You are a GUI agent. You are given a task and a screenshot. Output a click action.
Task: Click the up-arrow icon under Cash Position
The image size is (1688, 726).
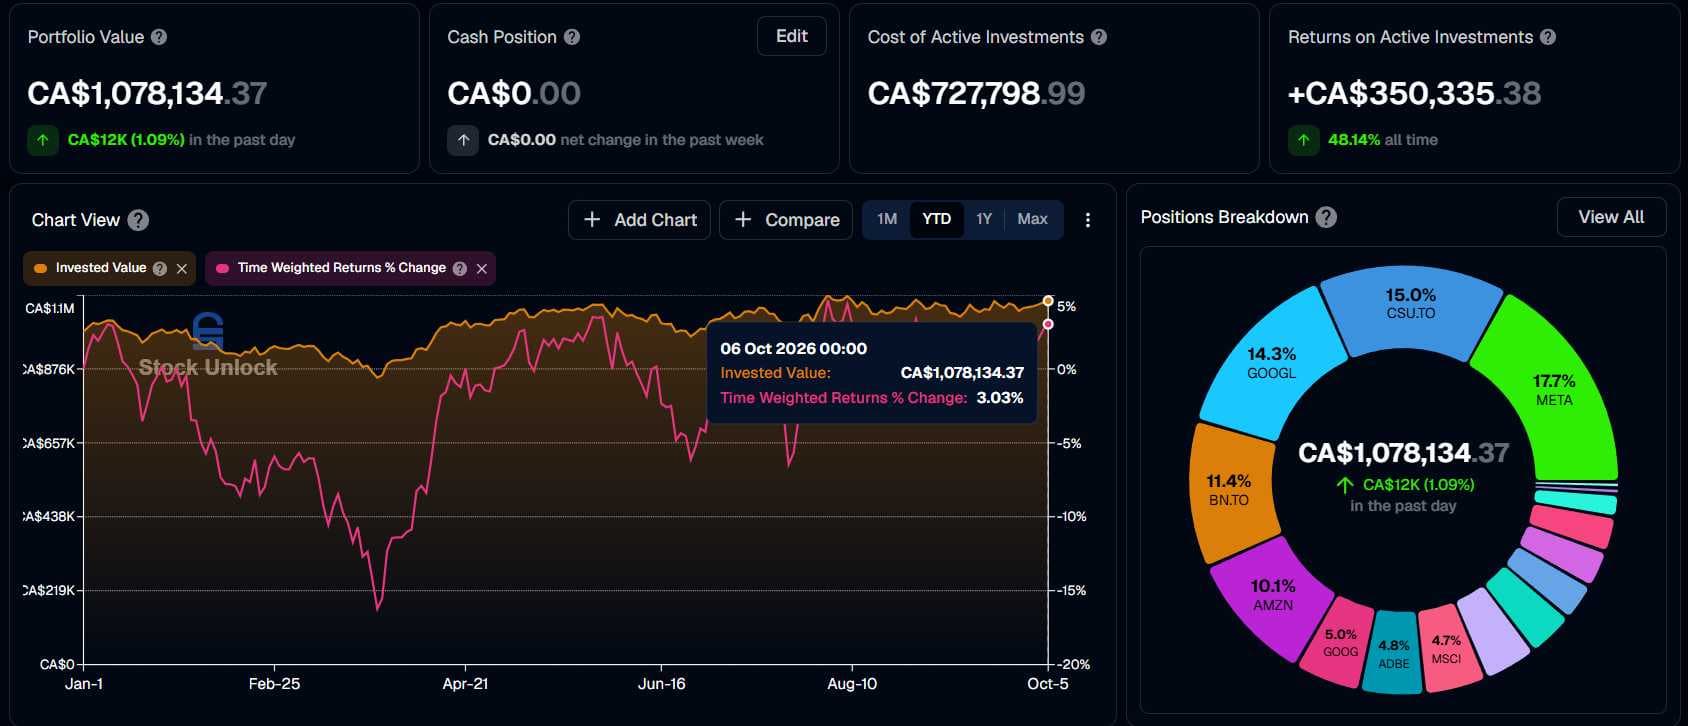463,140
